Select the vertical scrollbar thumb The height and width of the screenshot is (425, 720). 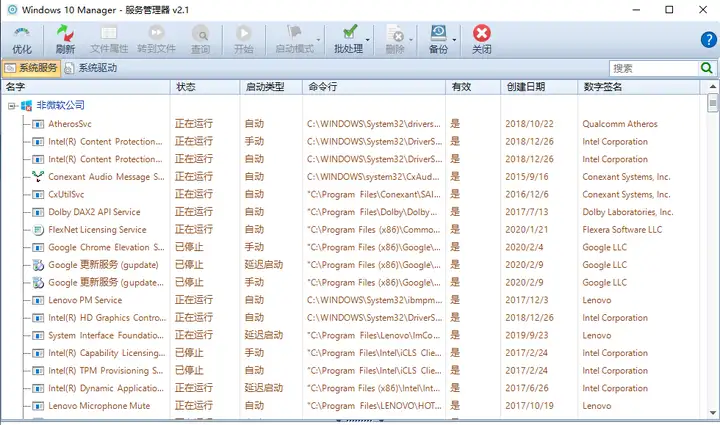pos(712,102)
